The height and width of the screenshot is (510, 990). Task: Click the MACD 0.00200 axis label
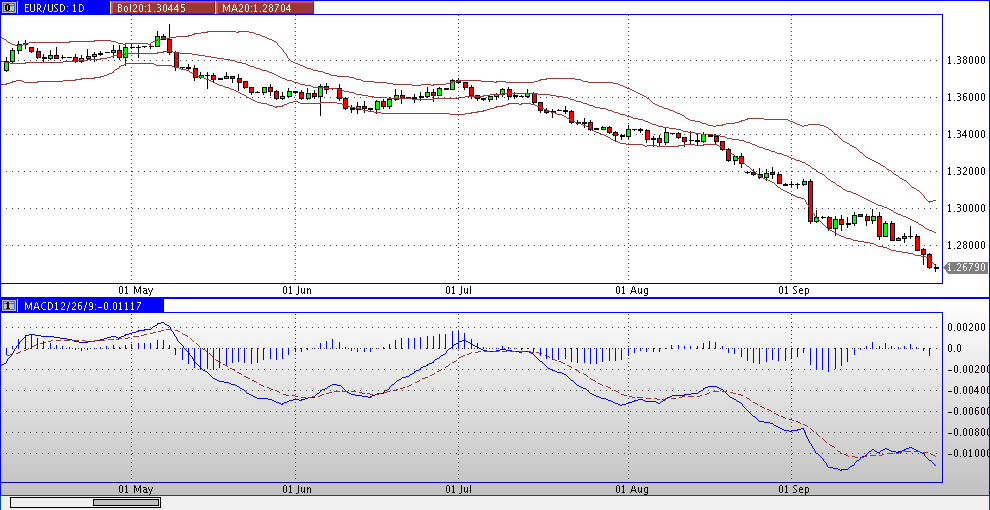[967, 327]
